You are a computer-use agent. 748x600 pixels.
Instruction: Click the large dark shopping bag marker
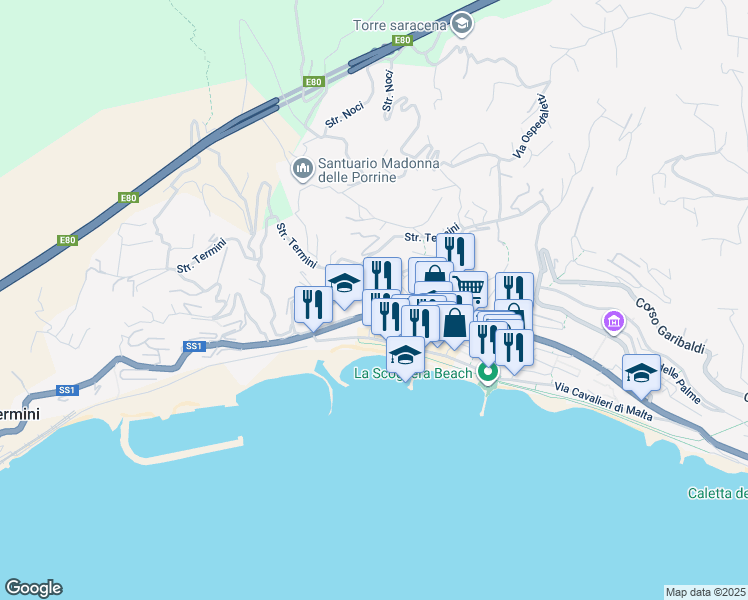pyautogui.click(x=455, y=323)
